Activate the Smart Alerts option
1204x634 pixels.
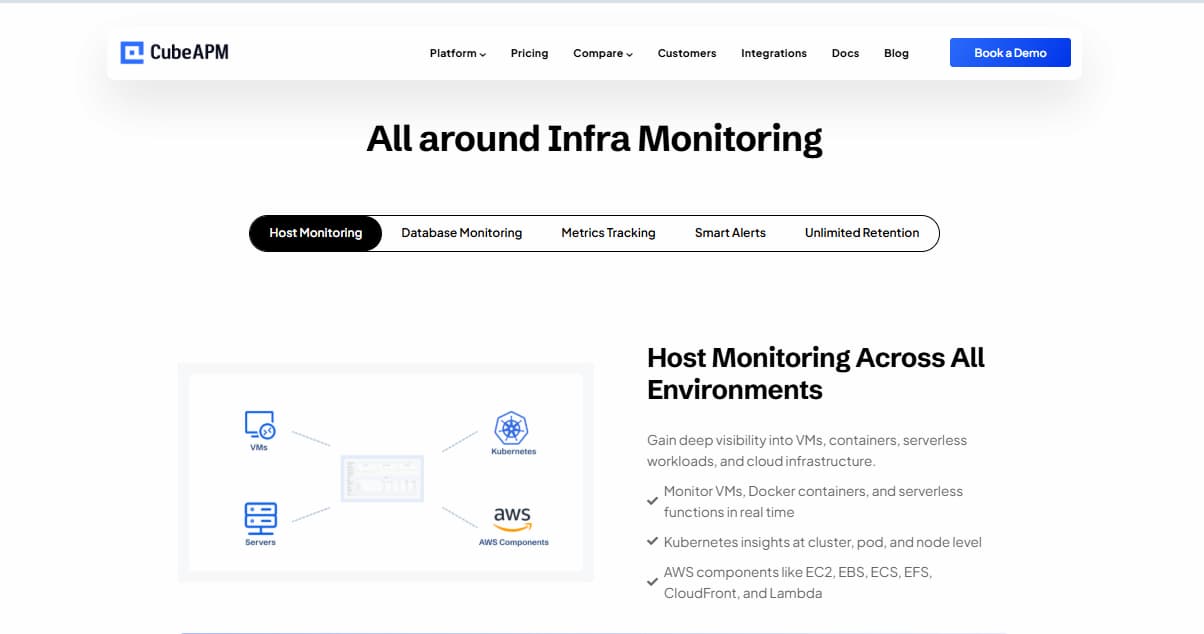[730, 233]
